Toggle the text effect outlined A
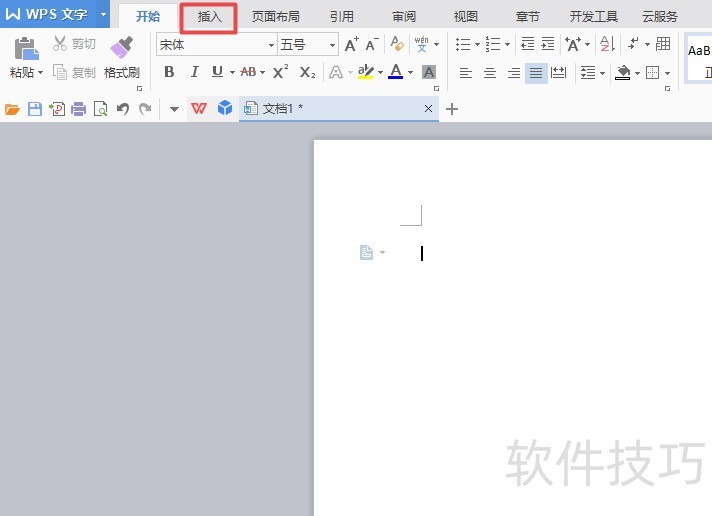This screenshot has height=516, width=712. [336, 72]
